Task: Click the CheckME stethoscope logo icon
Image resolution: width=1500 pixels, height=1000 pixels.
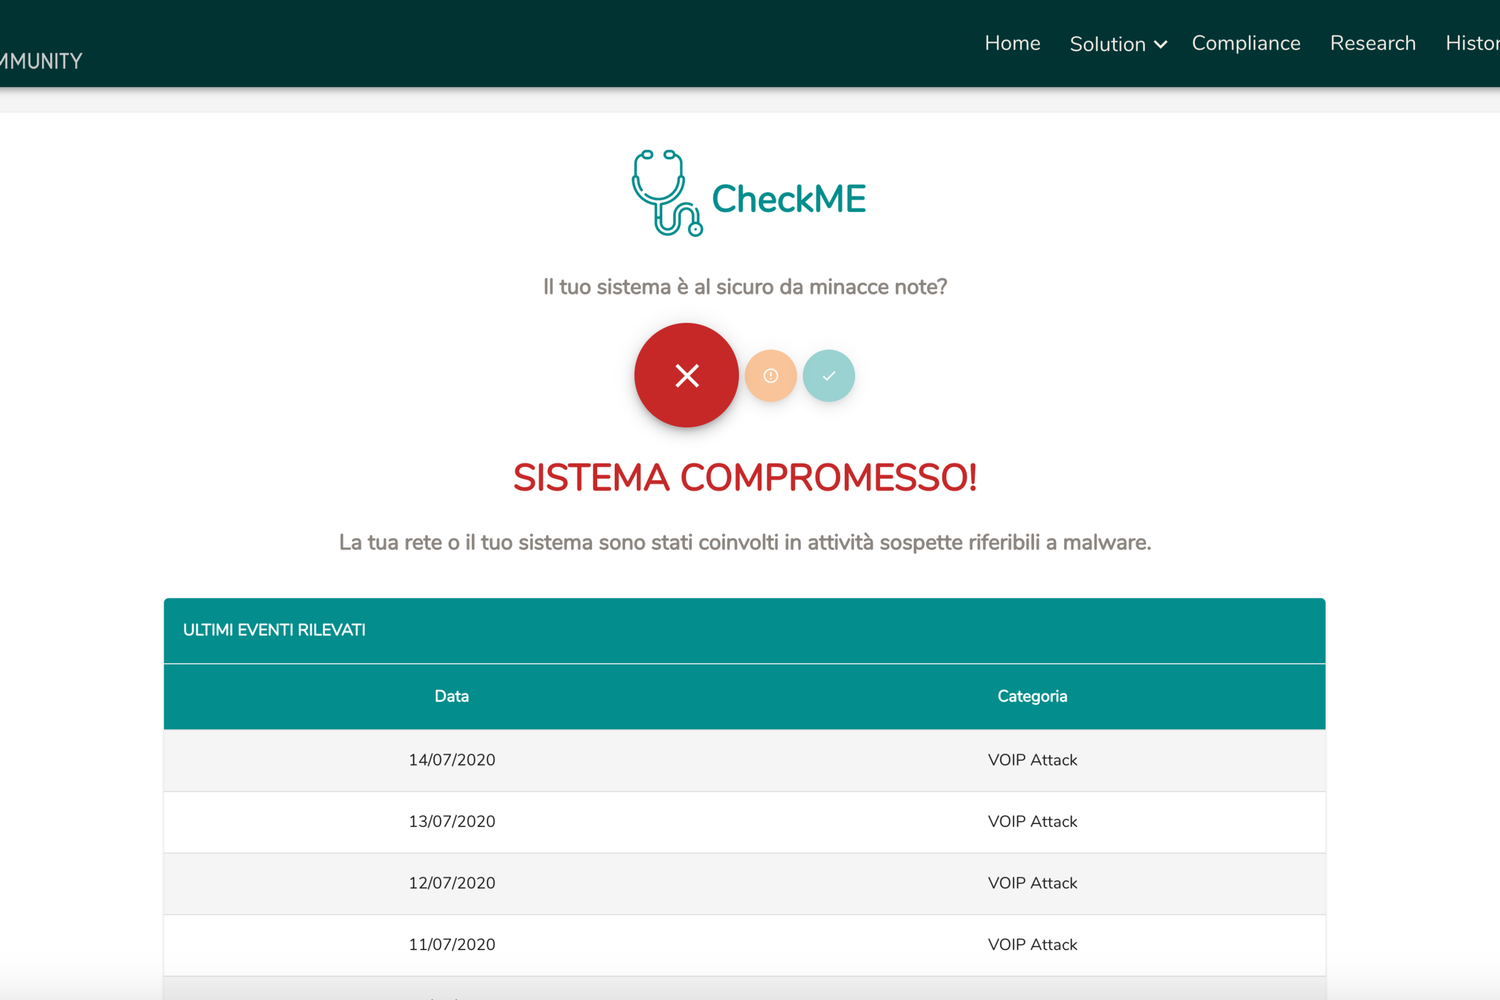Action: click(665, 193)
